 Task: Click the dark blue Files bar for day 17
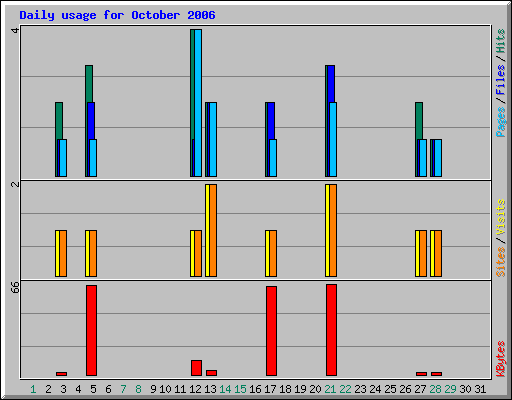click(271, 121)
